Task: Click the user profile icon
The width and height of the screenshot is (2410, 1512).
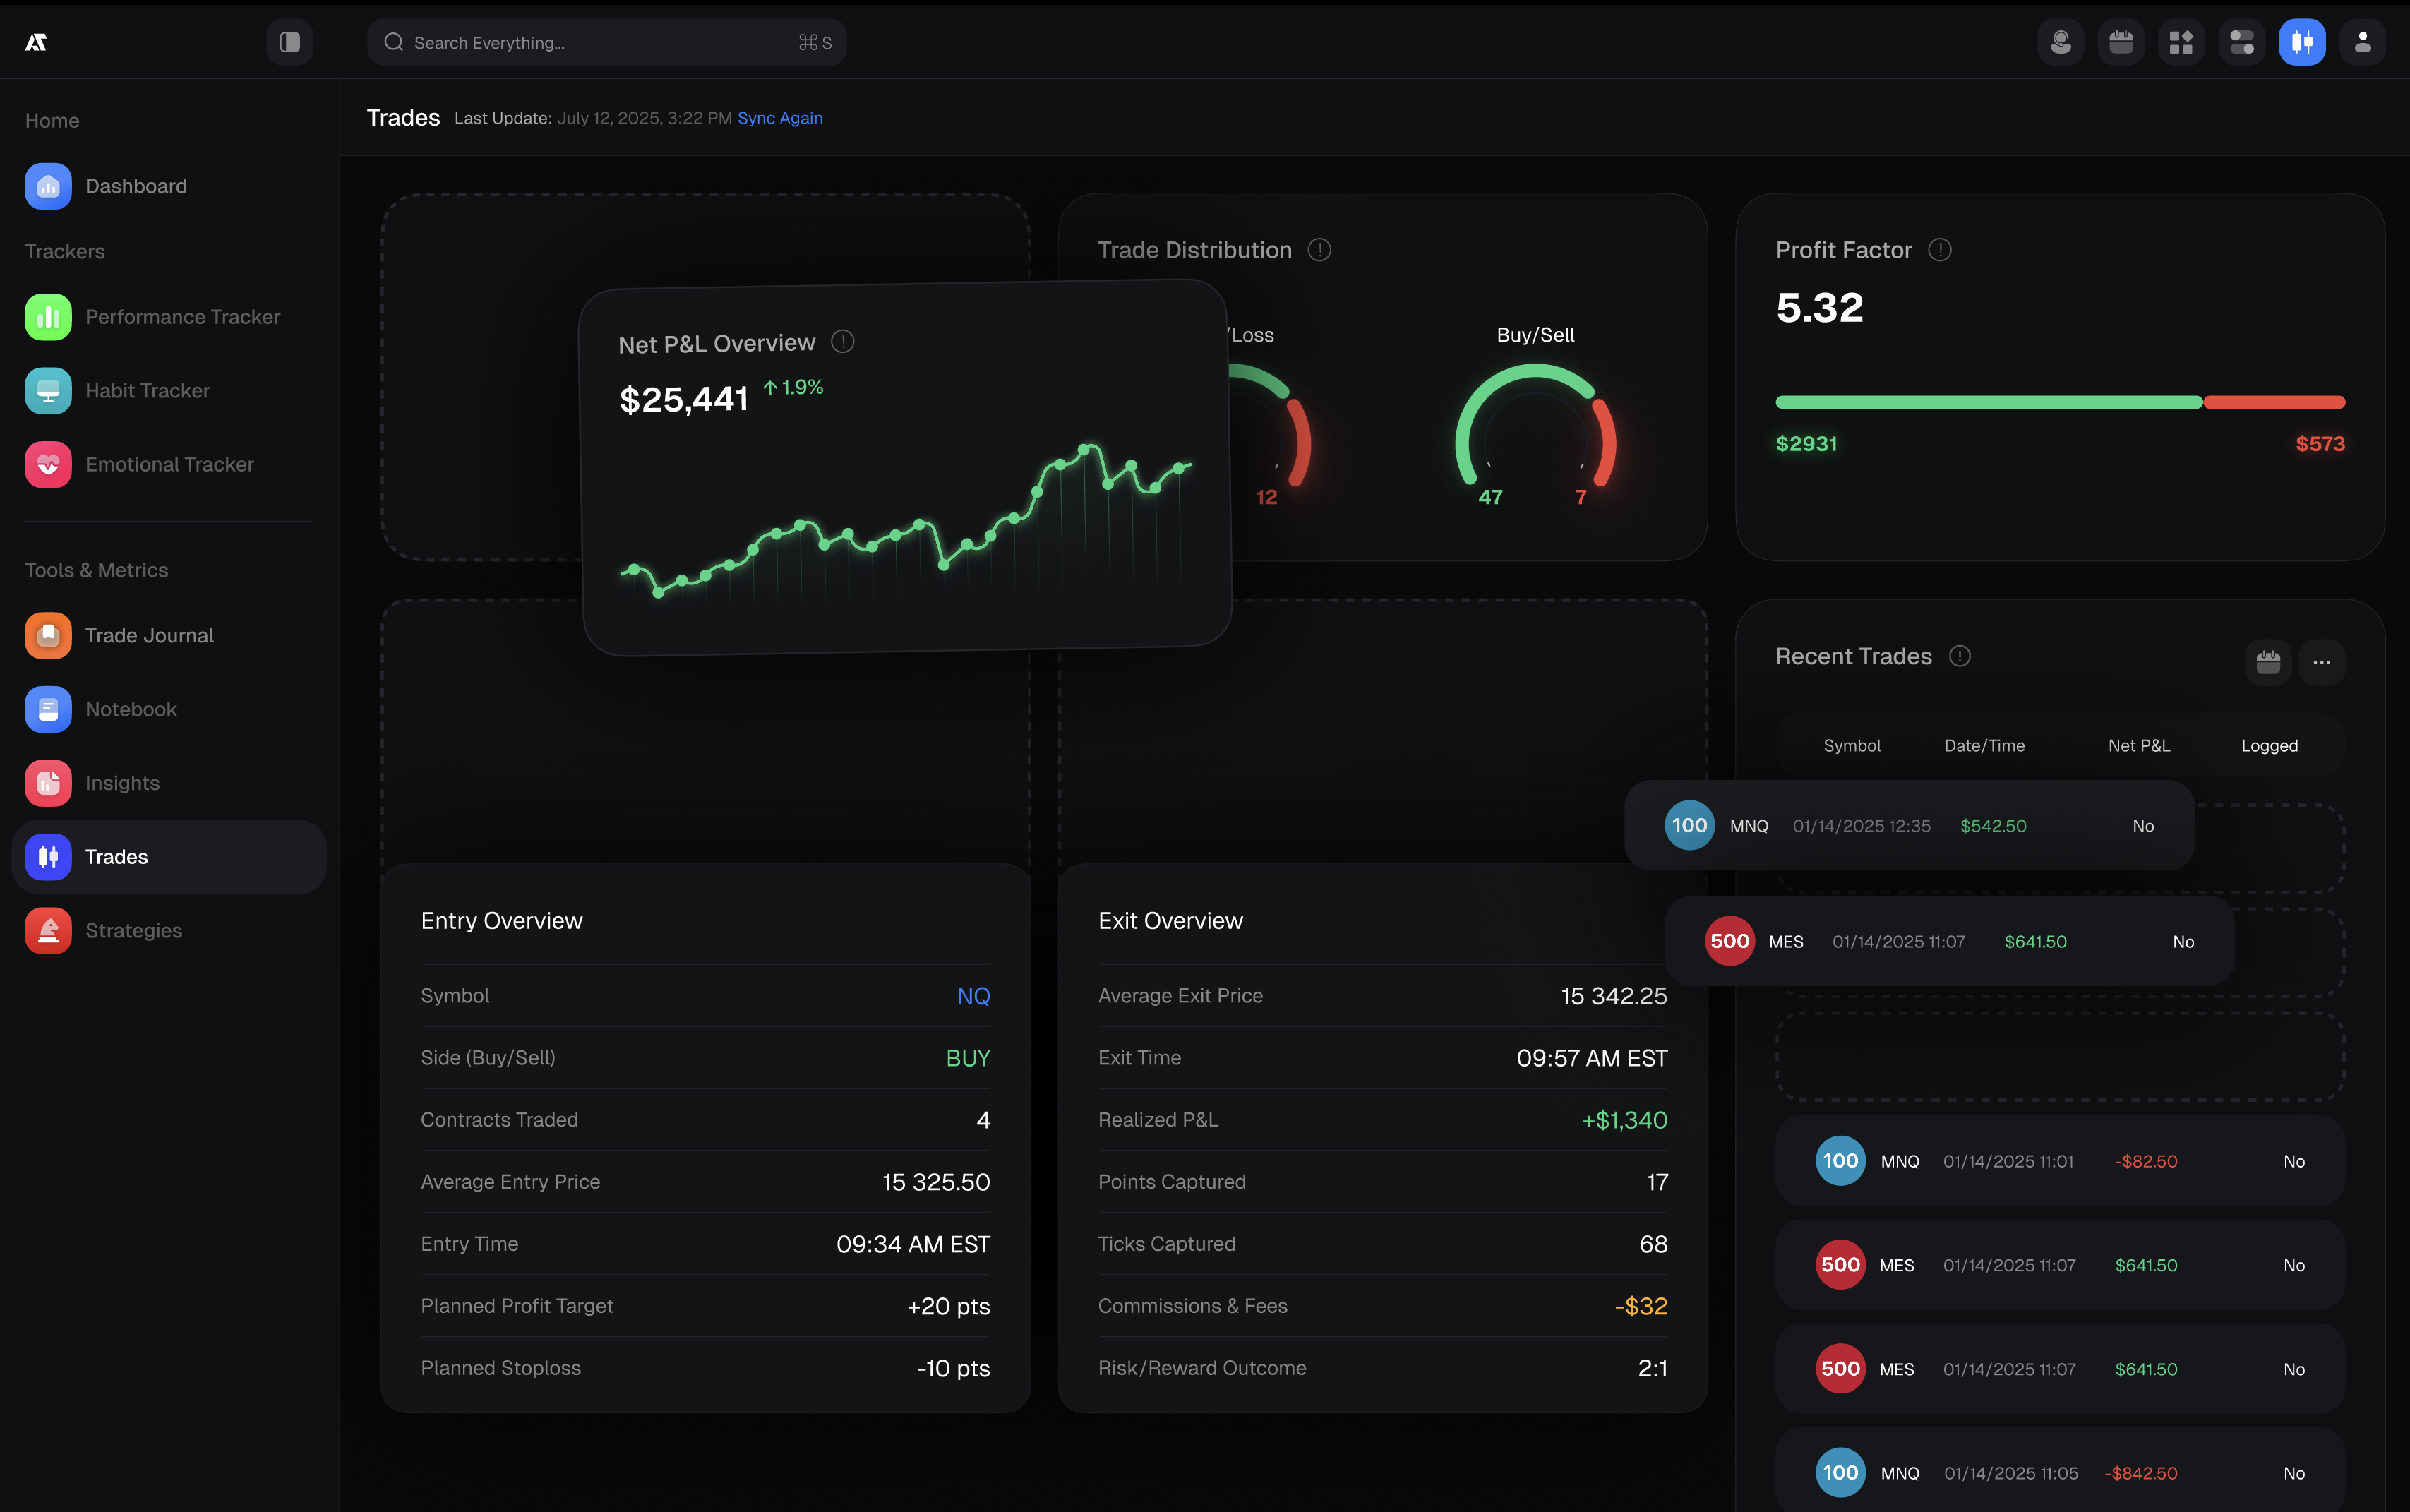Action: click(x=2362, y=42)
